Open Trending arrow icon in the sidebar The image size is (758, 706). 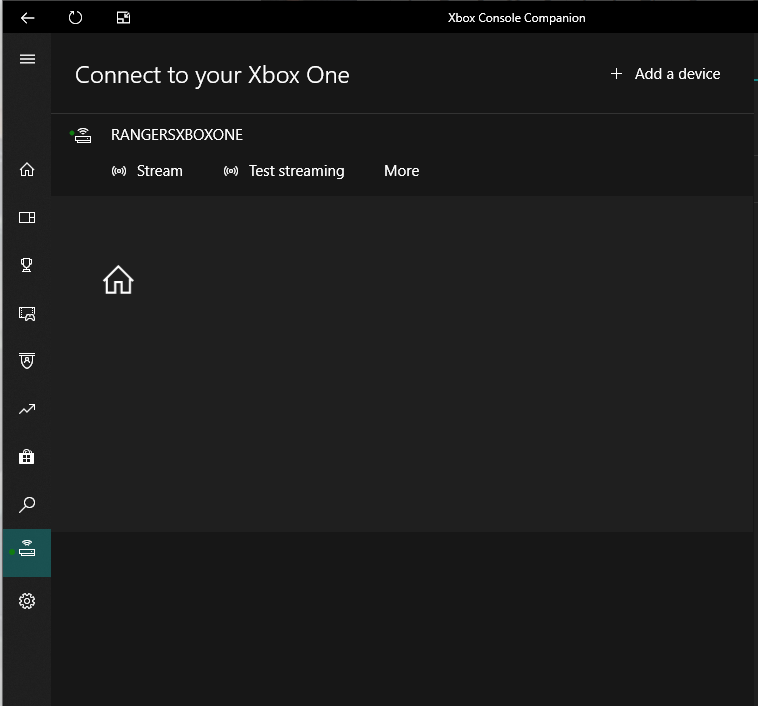click(x=27, y=409)
